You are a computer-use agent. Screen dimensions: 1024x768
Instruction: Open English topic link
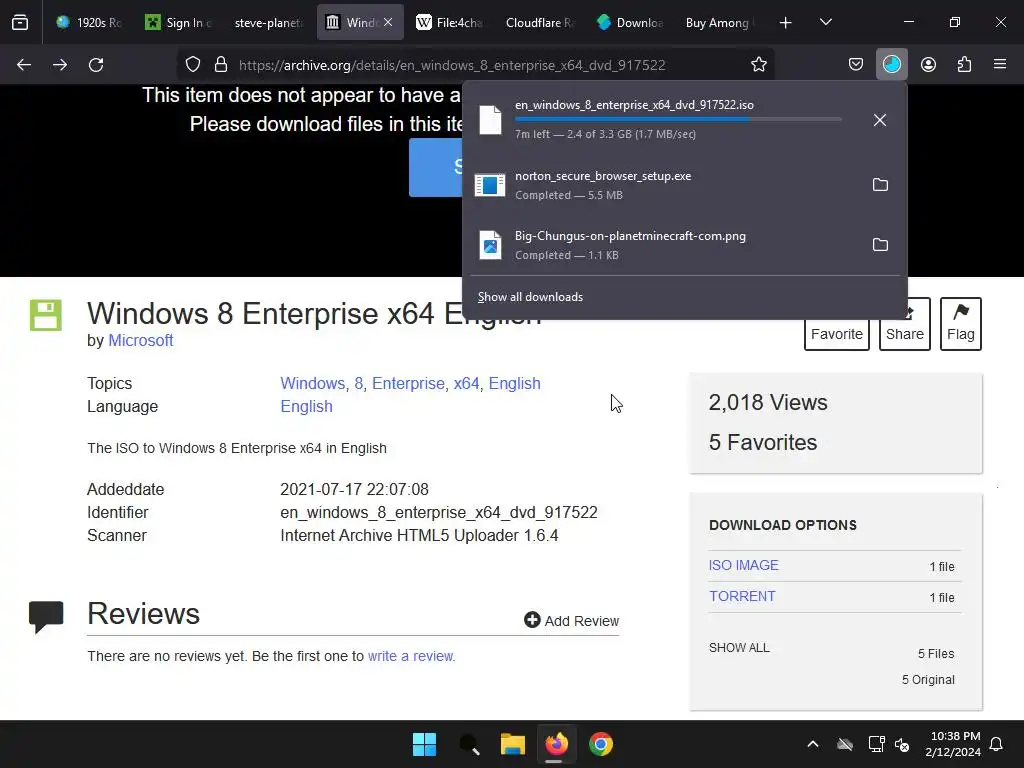[x=515, y=383]
